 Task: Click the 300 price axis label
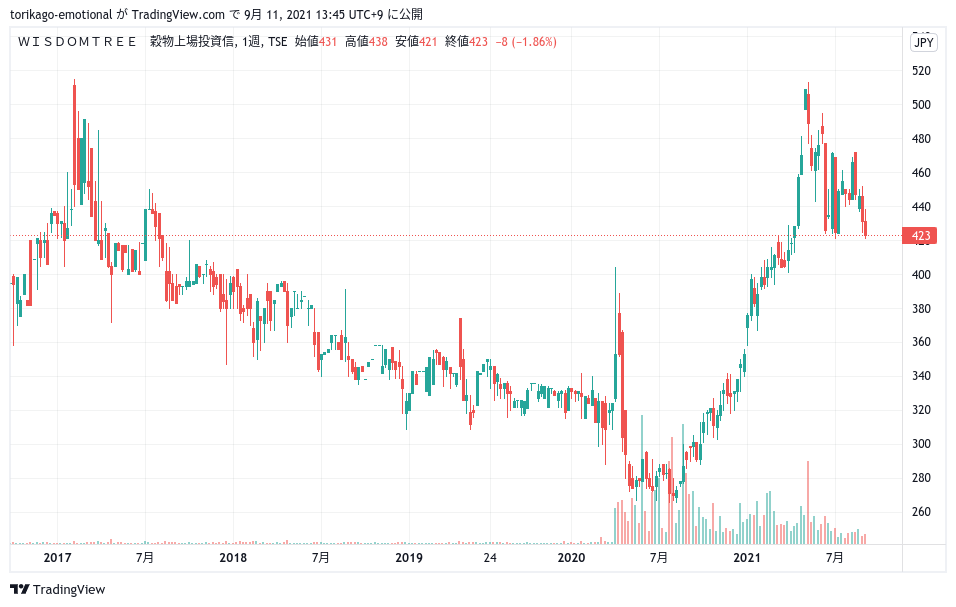click(x=921, y=444)
